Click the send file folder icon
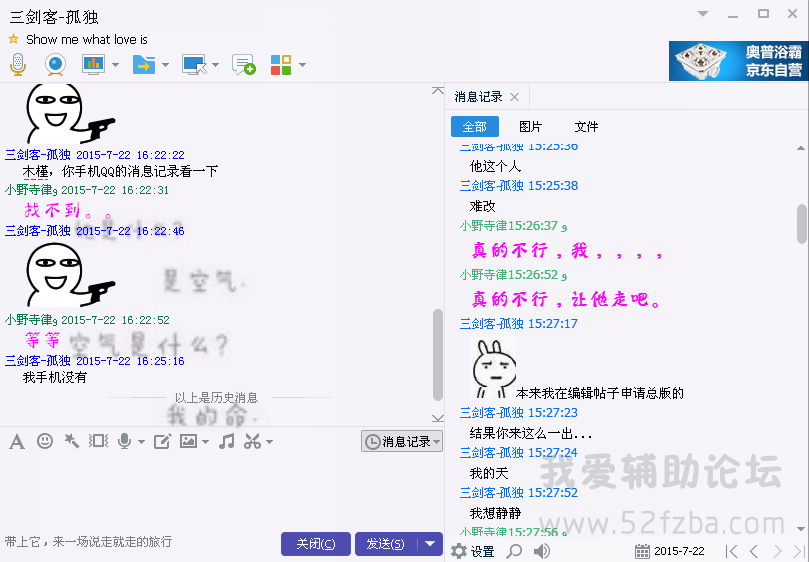 point(145,64)
